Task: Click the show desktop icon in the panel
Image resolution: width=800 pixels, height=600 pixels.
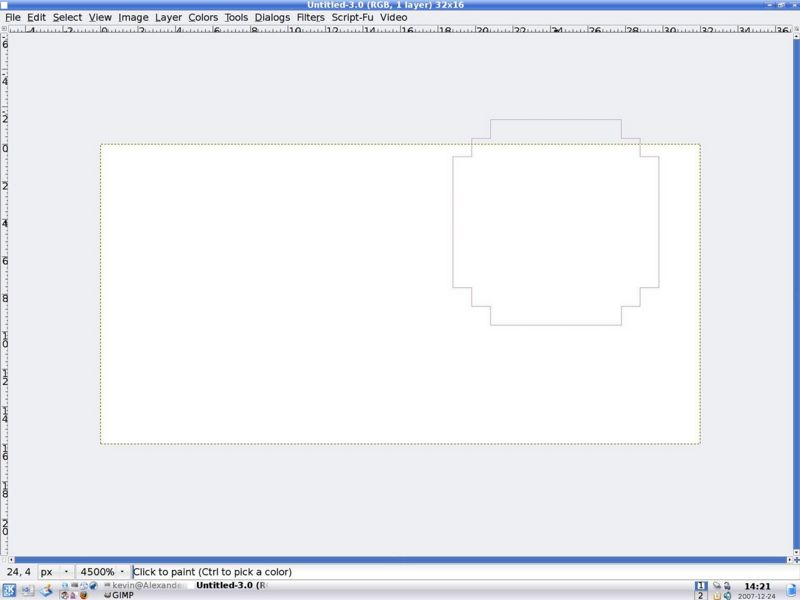Action: [26, 590]
